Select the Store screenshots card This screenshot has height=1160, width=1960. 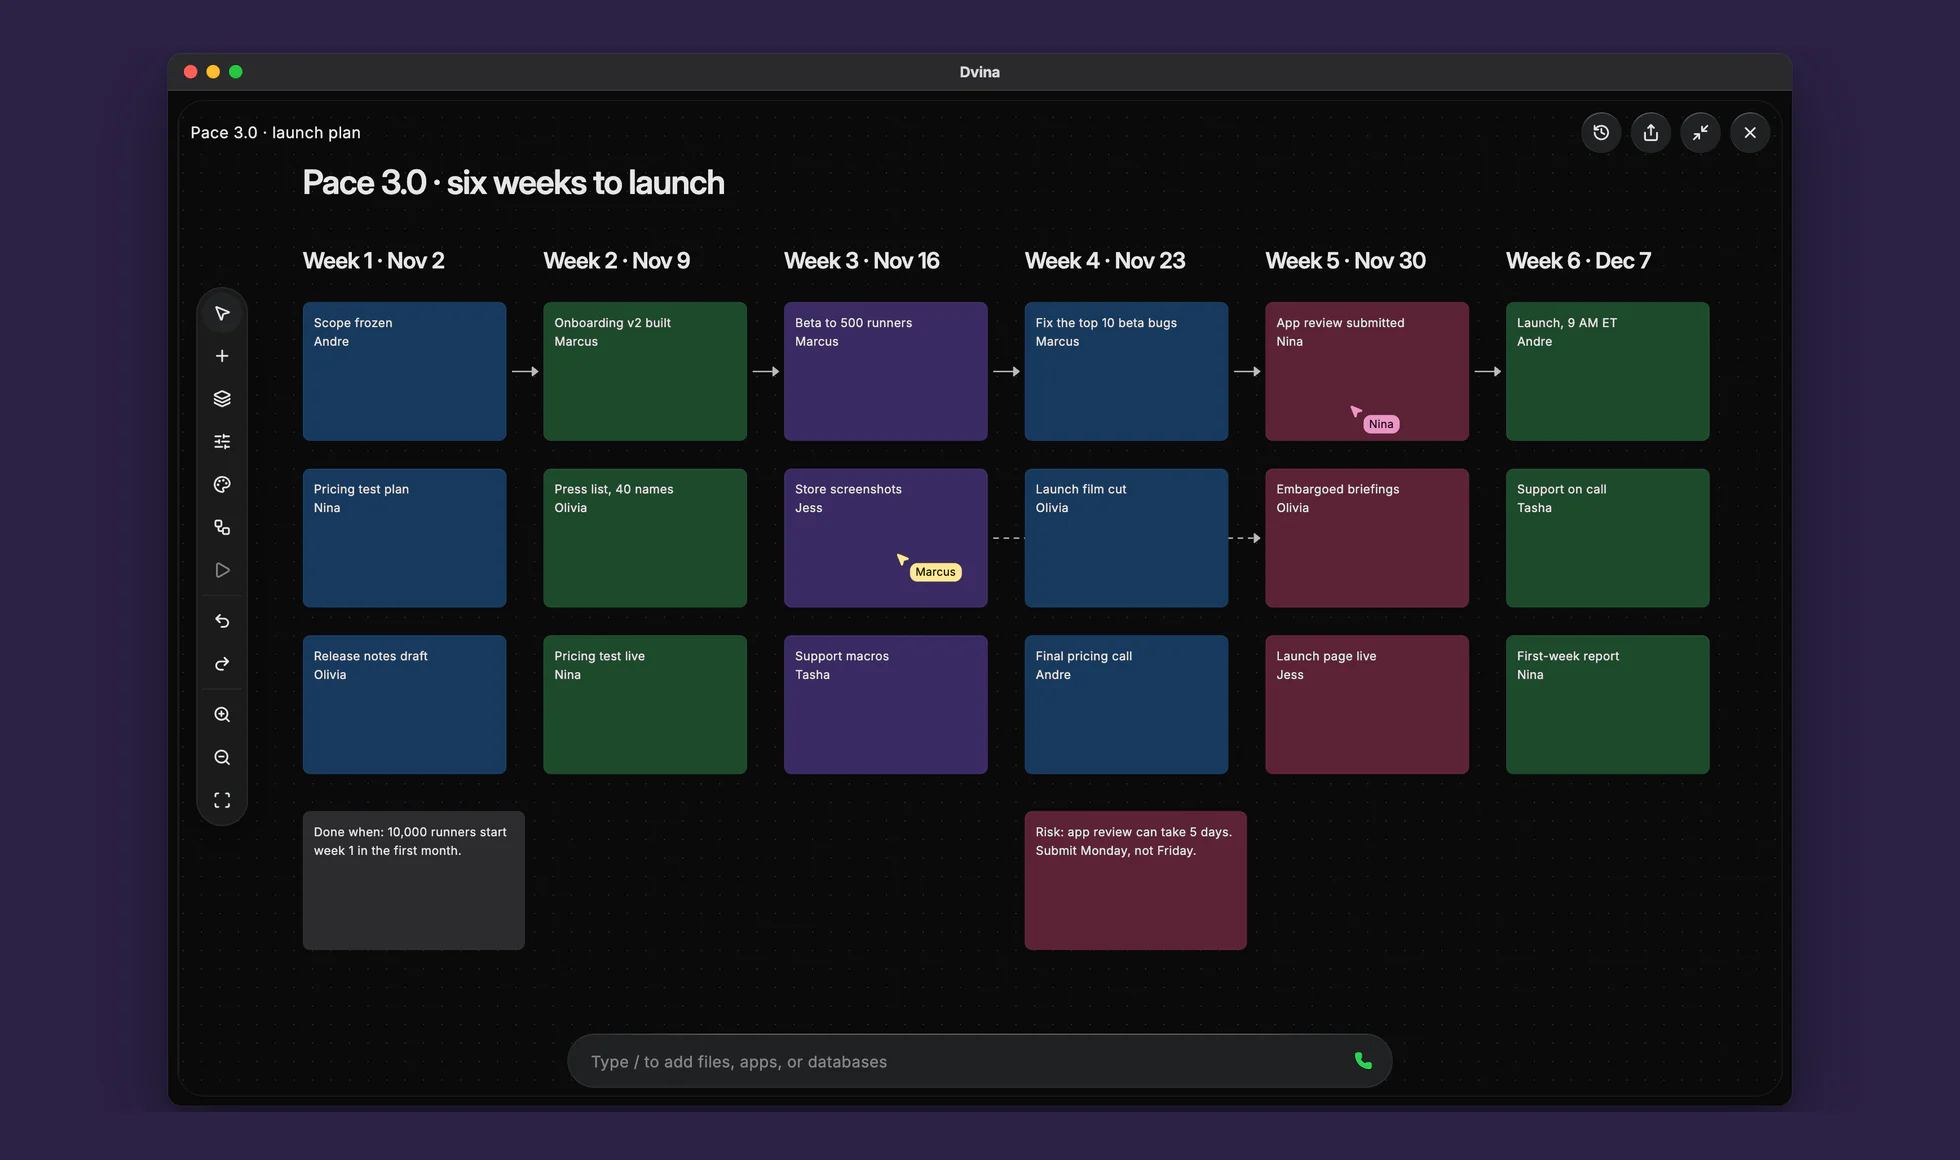click(886, 538)
